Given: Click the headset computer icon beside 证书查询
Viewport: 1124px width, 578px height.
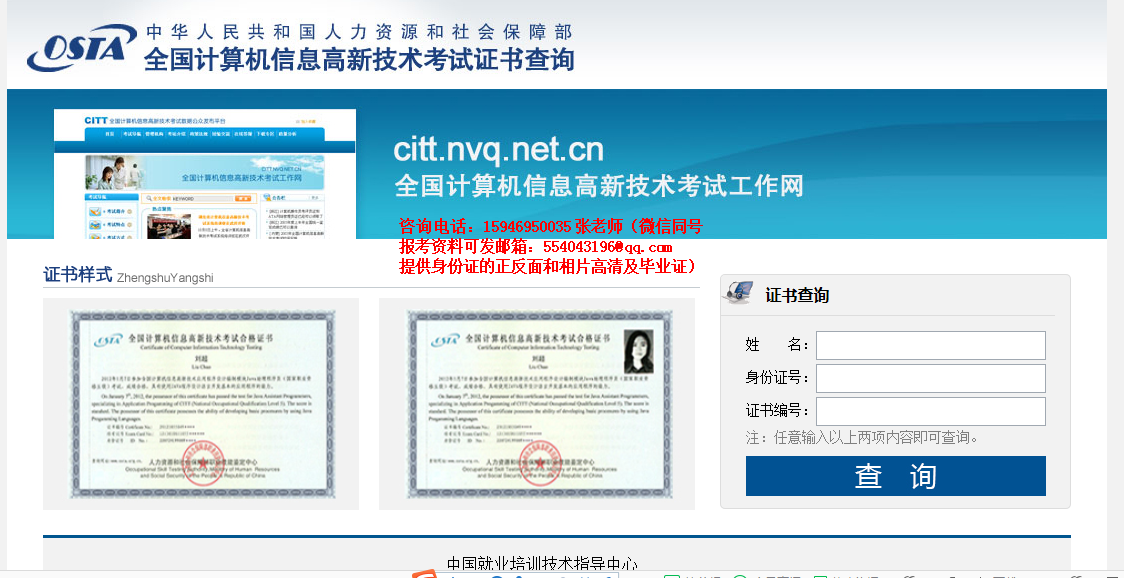Looking at the screenshot, I should 738,293.
